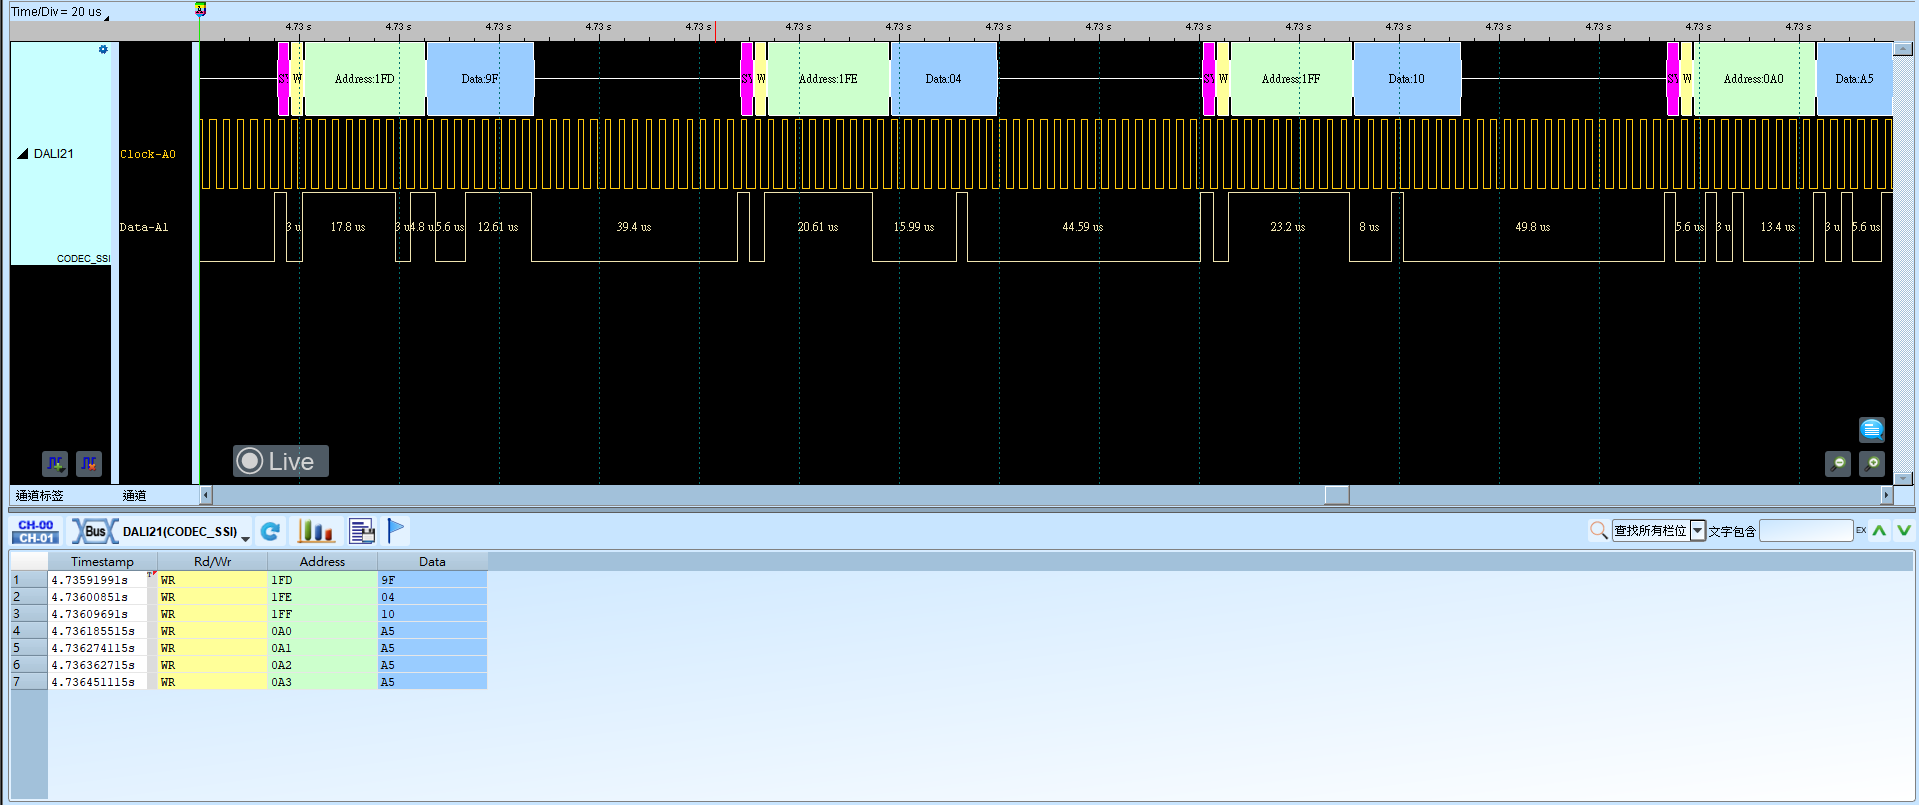
Task: Click the Address:0A0 decode block in waveform
Action: point(1754,79)
